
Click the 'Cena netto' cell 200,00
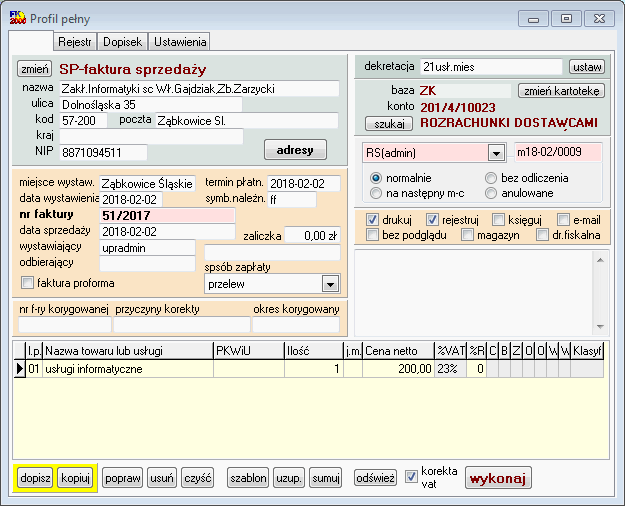pyautogui.click(x=398, y=369)
